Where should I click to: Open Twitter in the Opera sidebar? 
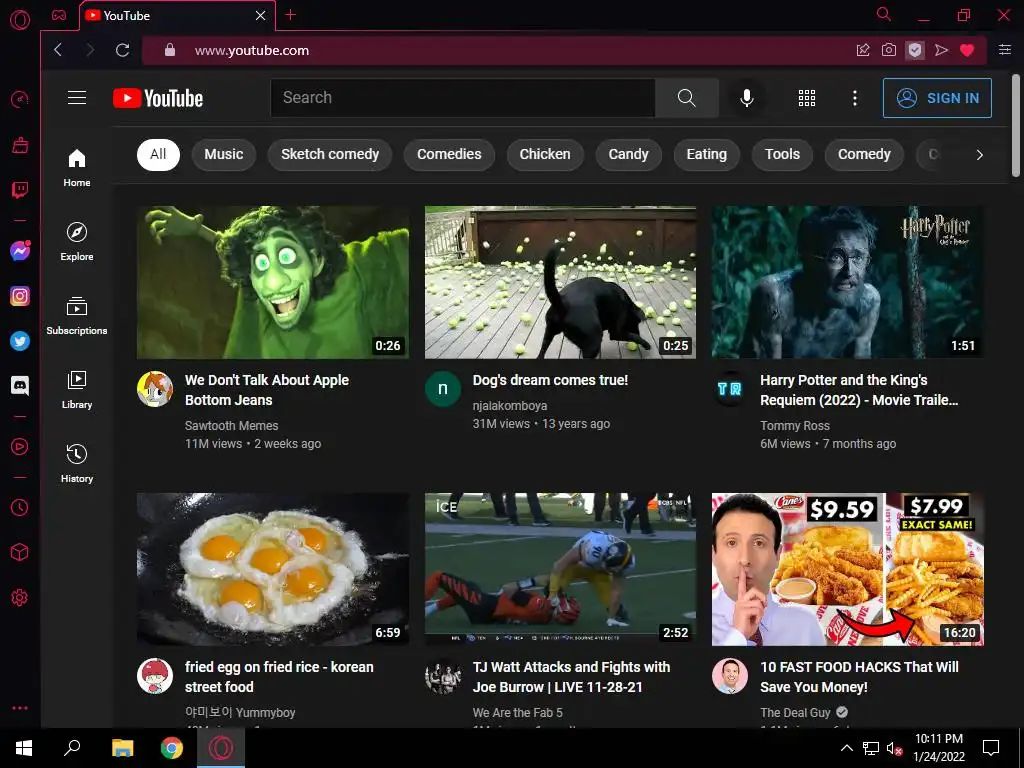pos(20,341)
